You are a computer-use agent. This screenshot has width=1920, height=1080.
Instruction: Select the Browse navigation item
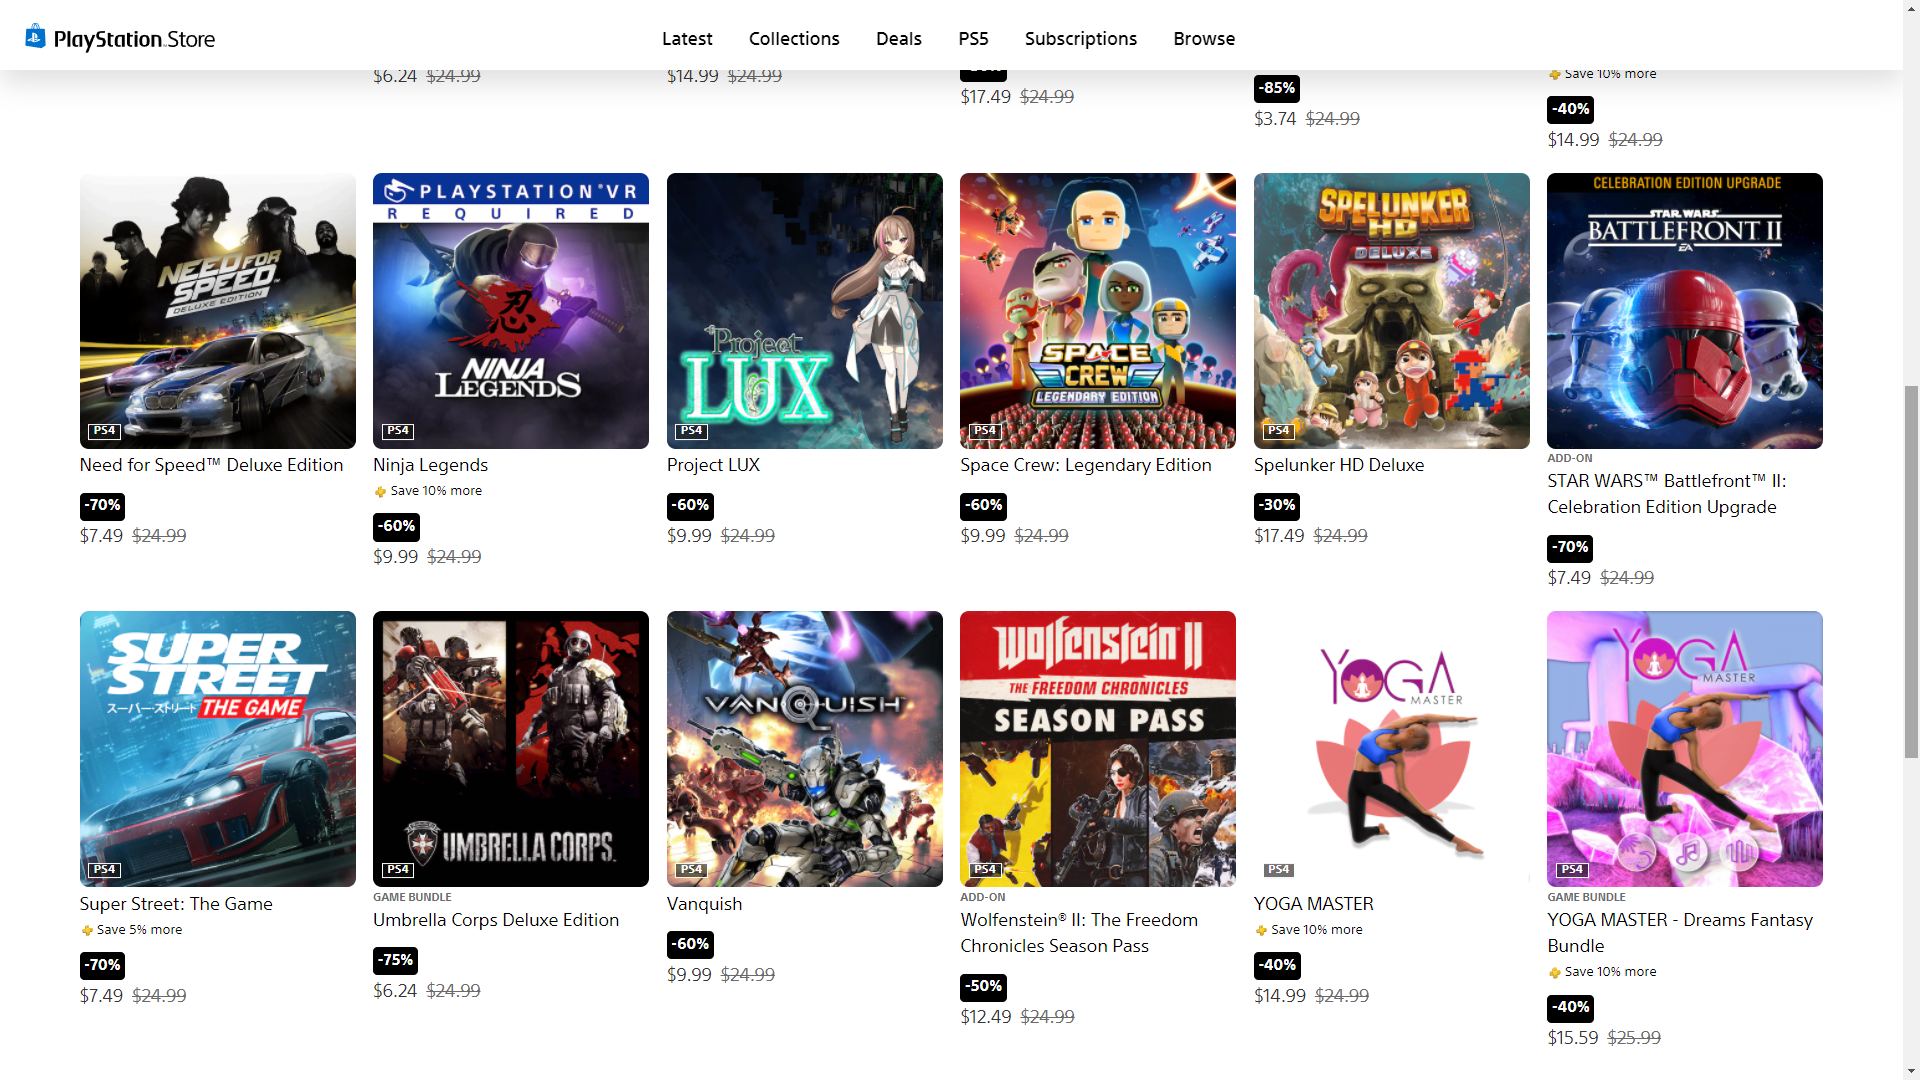click(x=1204, y=39)
